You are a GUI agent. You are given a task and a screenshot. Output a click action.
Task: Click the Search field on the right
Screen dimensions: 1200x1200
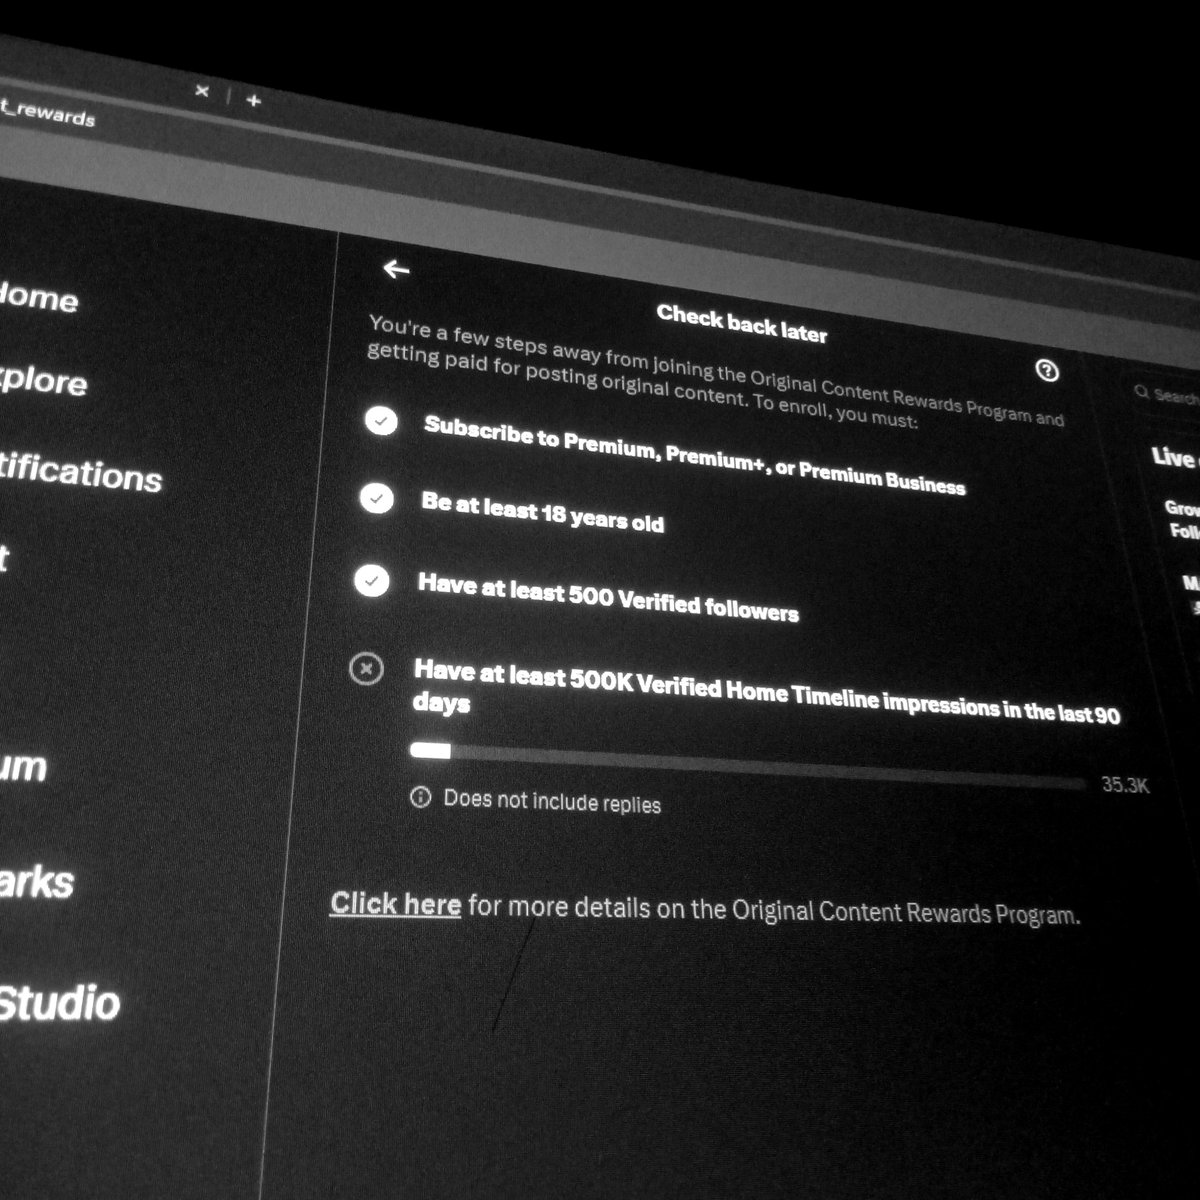coord(1165,394)
